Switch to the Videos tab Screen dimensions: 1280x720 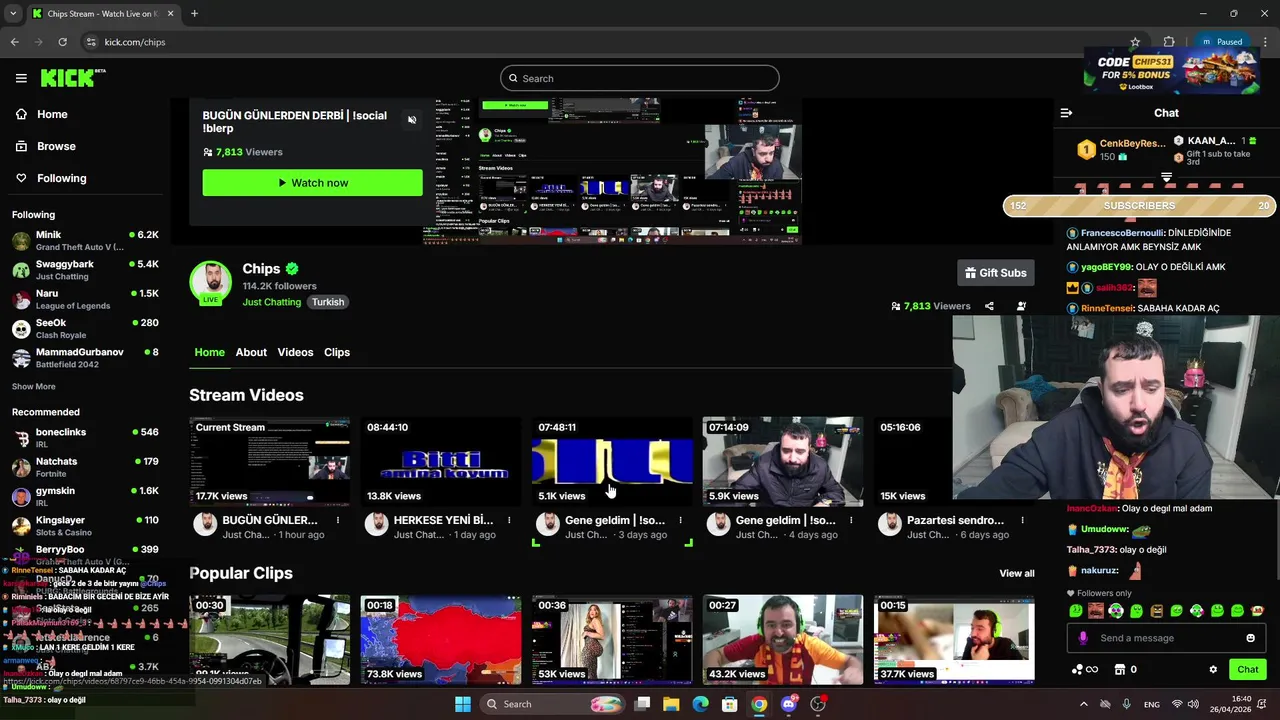[x=295, y=352]
